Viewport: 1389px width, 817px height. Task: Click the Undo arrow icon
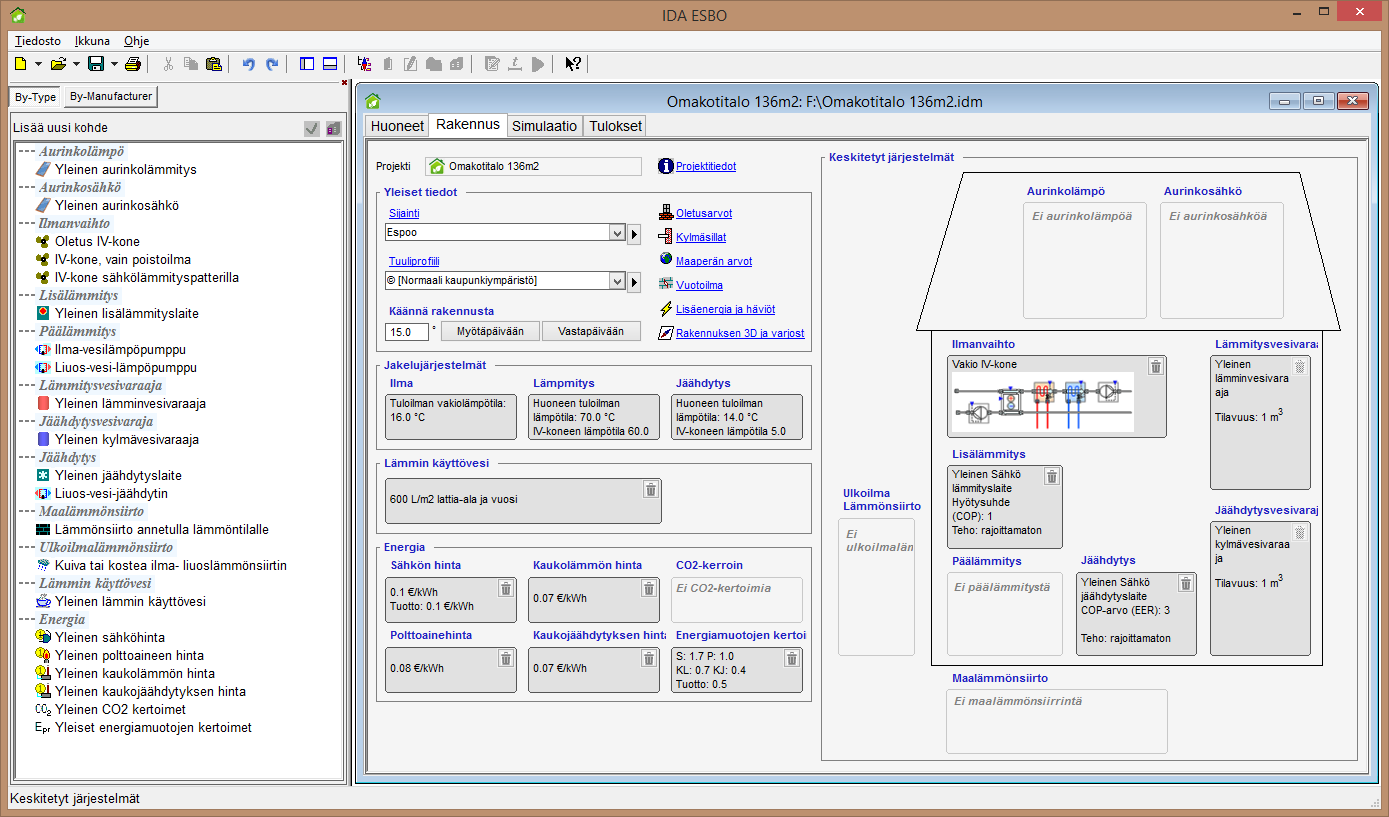(x=249, y=64)
